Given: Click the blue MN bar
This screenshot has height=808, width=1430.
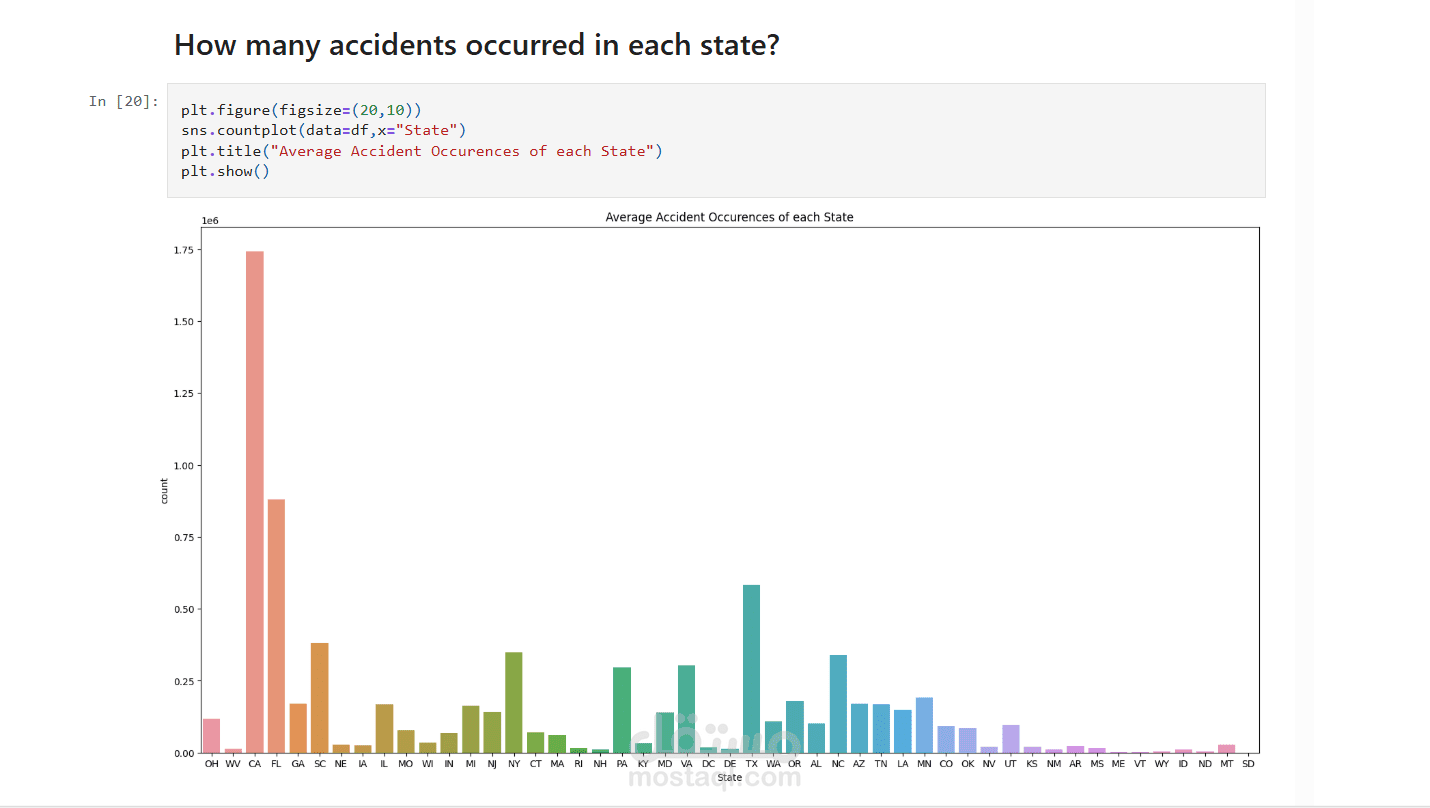Looking at the screenshot, I should click(x=924, y=725).
